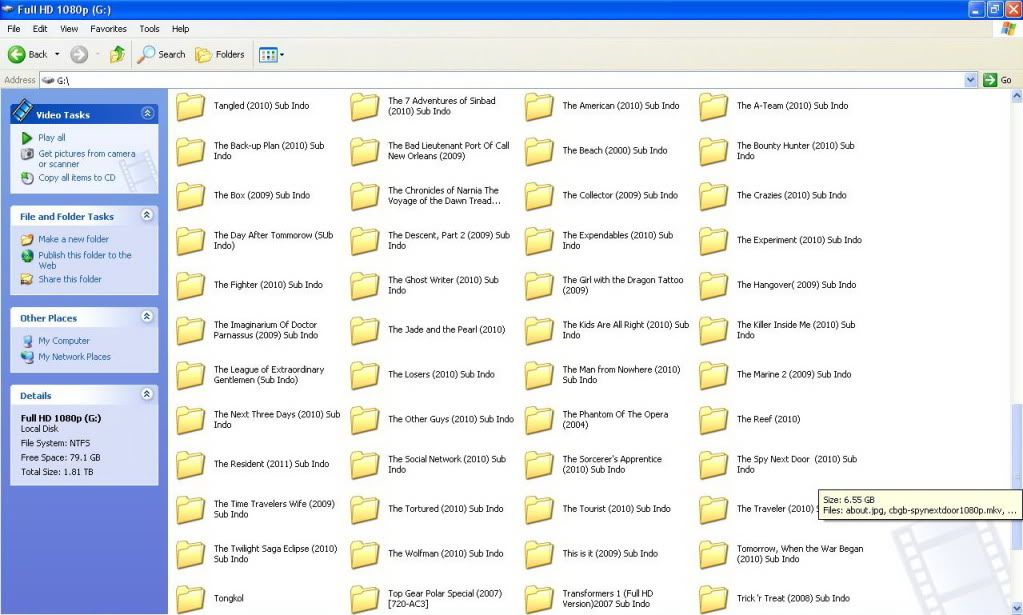Screen dimensions: 1023x615
Task: Select "The Other Guys (2010) Sub Indo" folder name
Action: pos(451,419)
